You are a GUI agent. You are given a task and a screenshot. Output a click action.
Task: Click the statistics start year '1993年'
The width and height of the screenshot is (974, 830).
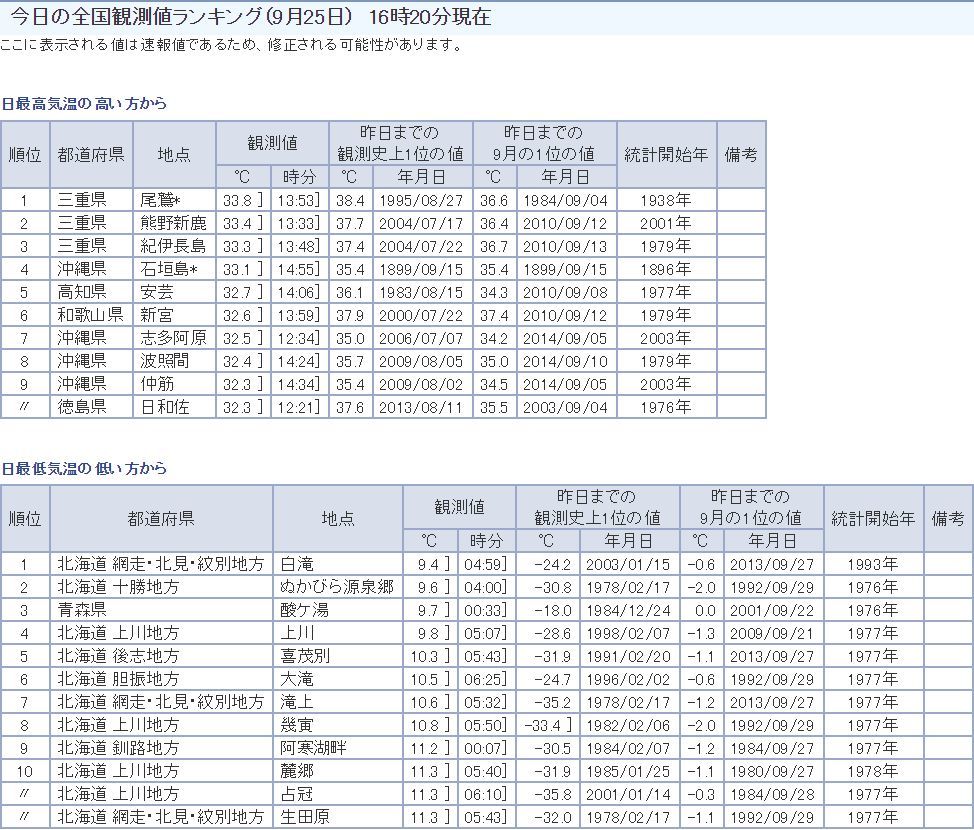point(873,564)
